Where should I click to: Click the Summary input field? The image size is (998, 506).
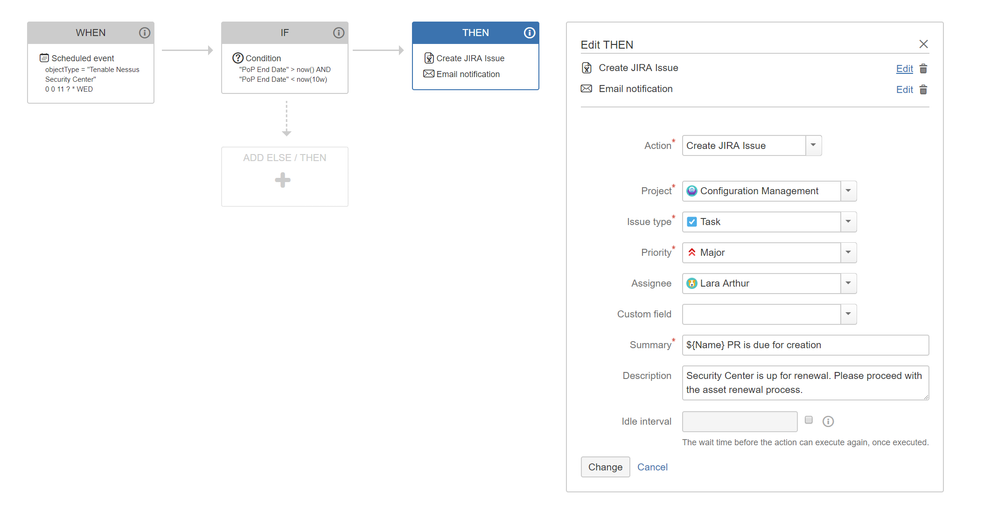click(x=805, y=345)
